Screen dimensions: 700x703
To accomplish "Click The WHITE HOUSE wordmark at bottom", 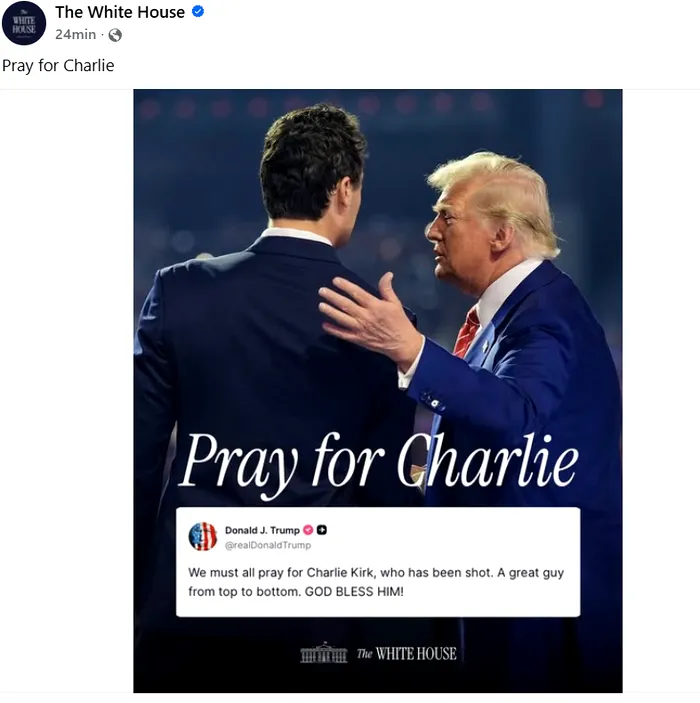I will (407, 654).
